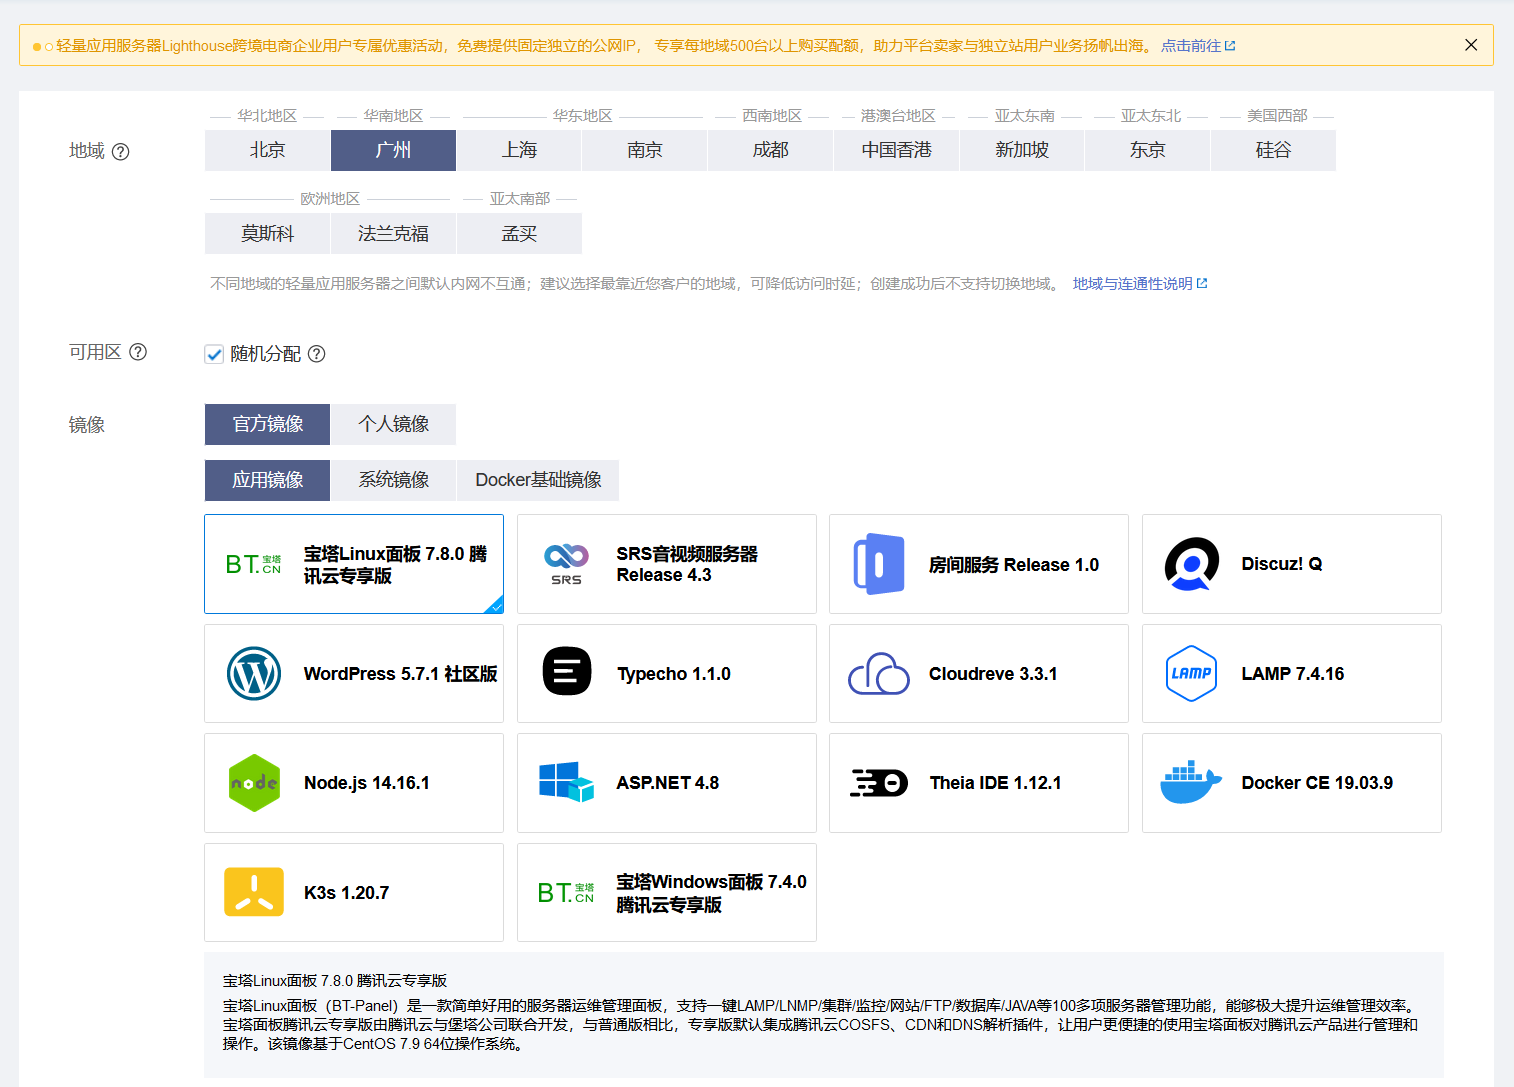Viewport: 1514px width, 1087px height.
Task: Choose the Typecho 1.1.0 label
Action: coord(674,674)
